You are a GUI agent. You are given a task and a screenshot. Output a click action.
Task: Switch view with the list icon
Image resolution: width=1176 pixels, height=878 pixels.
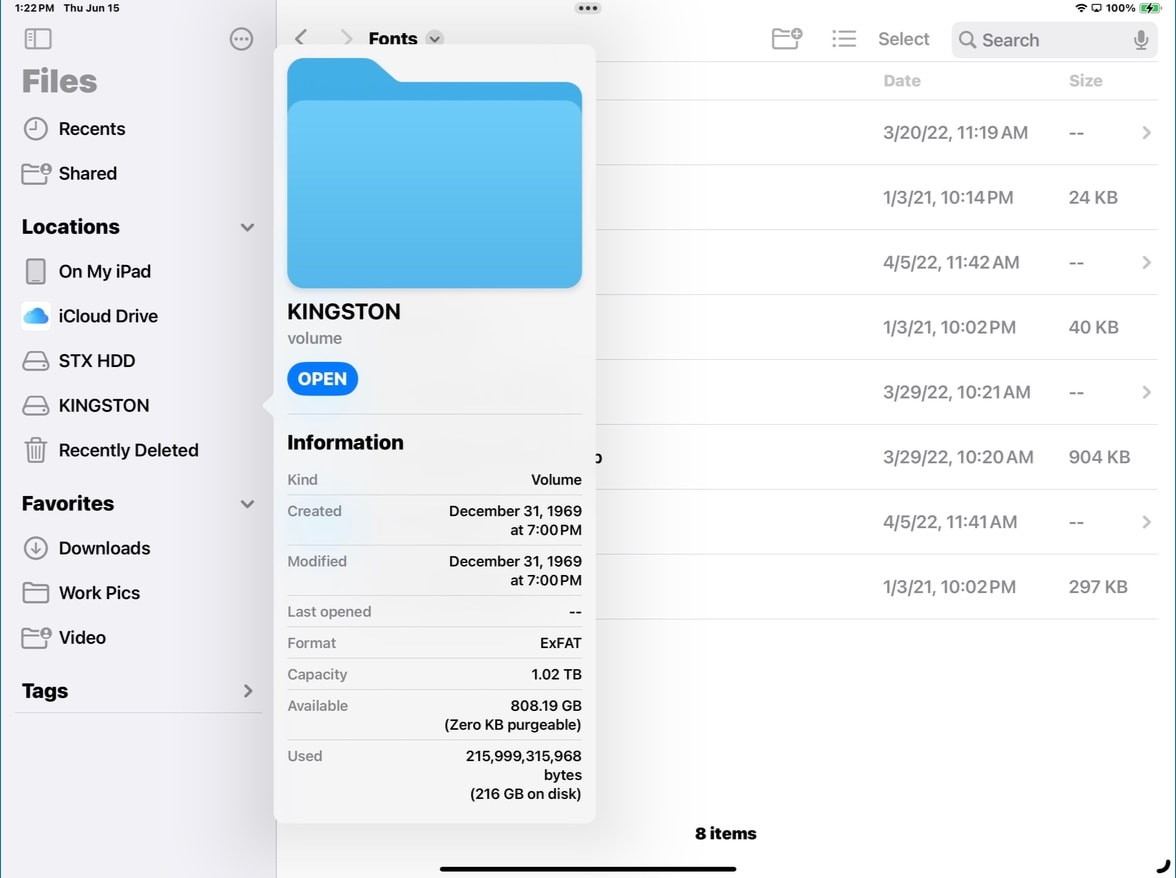tap(844, 39)
